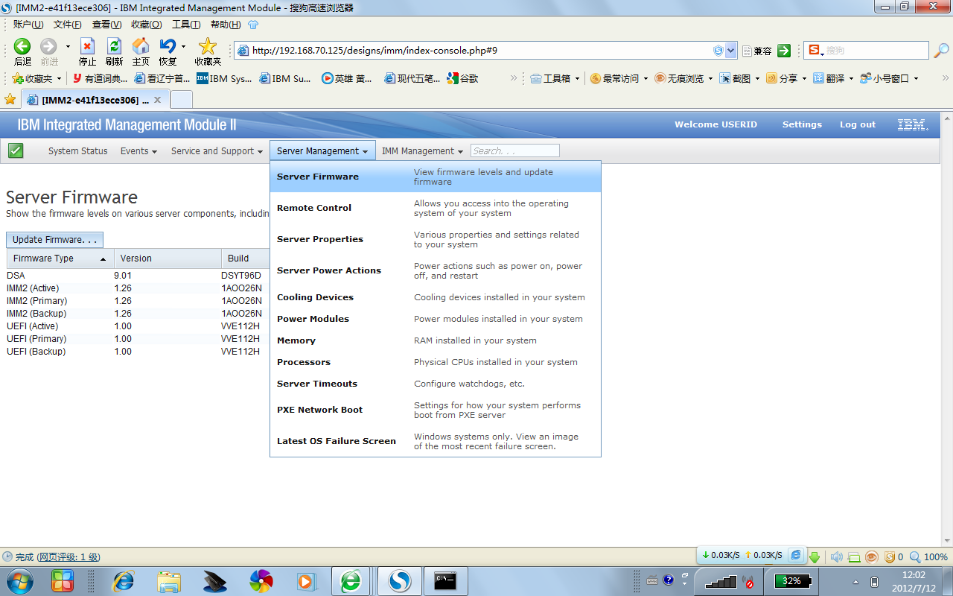
Task: Select the DSA firmware row
Action: [x=137, y=276]
